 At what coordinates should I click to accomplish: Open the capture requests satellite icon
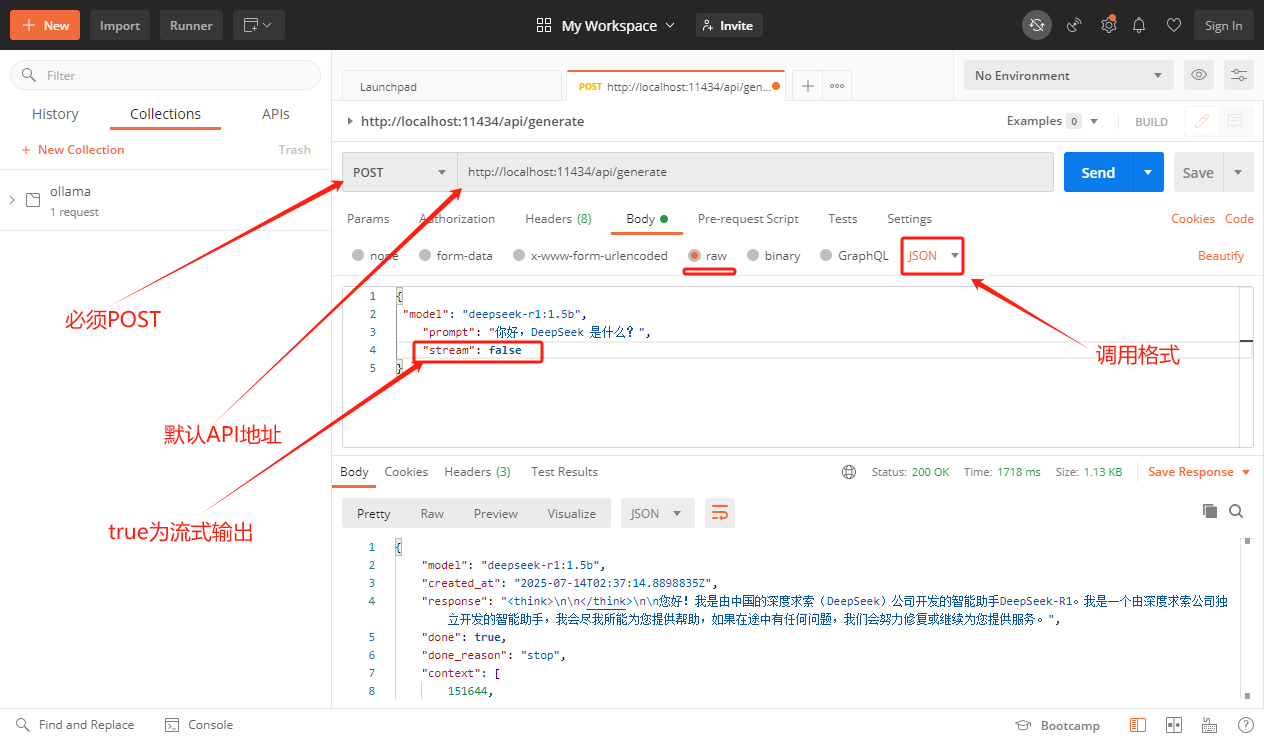pyautogui.click(x=1074, y=25)
